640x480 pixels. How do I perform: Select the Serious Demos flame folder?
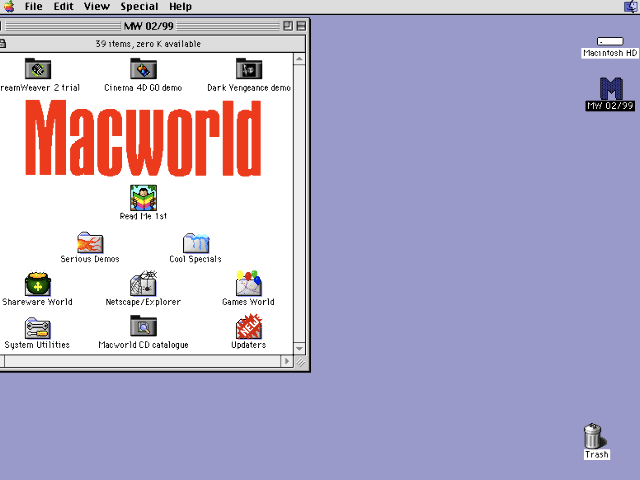point(90,242)
